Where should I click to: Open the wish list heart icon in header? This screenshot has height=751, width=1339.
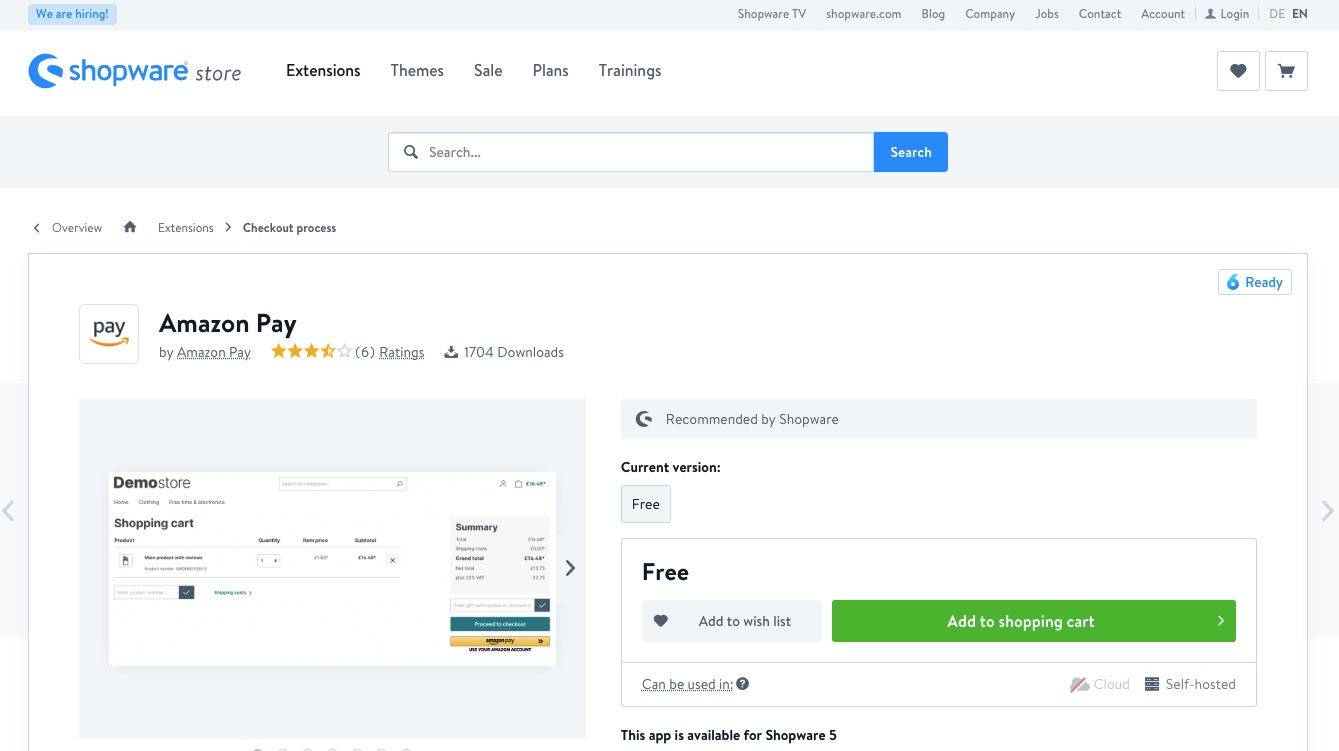(x=1238, y=71)
